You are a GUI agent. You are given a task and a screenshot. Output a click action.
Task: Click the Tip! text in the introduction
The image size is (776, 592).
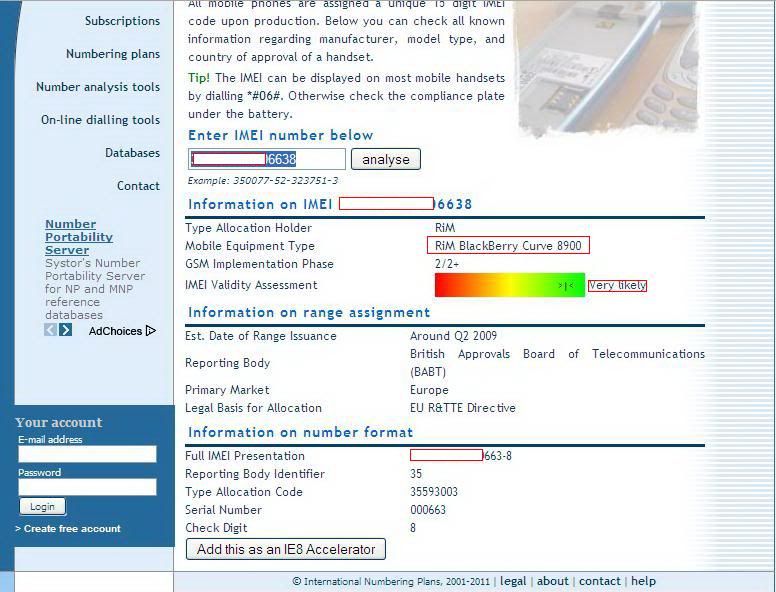(198, 78)
